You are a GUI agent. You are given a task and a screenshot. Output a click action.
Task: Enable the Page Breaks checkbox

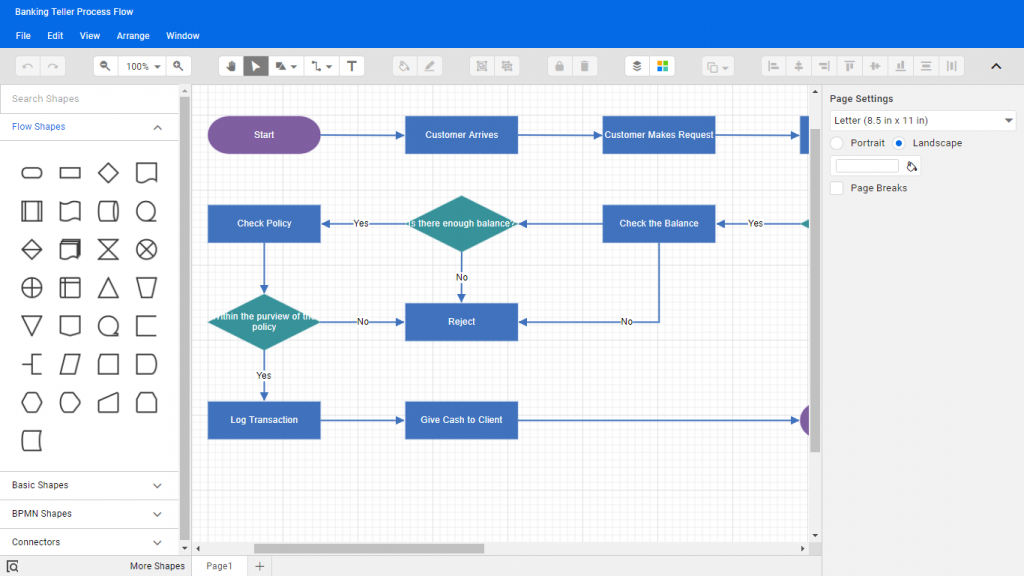coord(837,188)
